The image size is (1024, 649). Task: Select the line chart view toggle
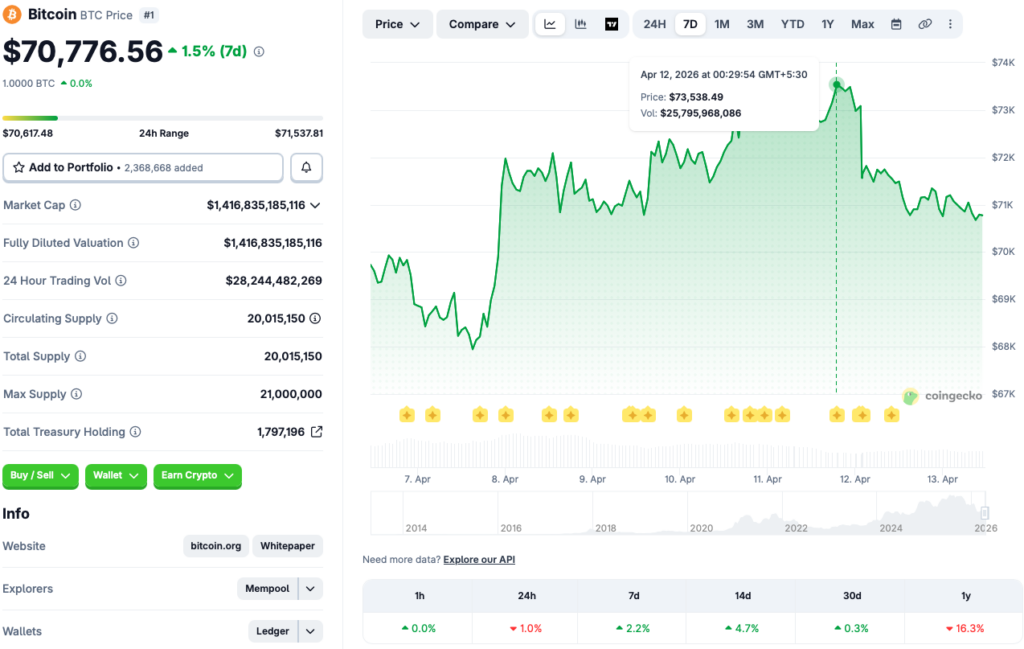click(x=550, y=24)
